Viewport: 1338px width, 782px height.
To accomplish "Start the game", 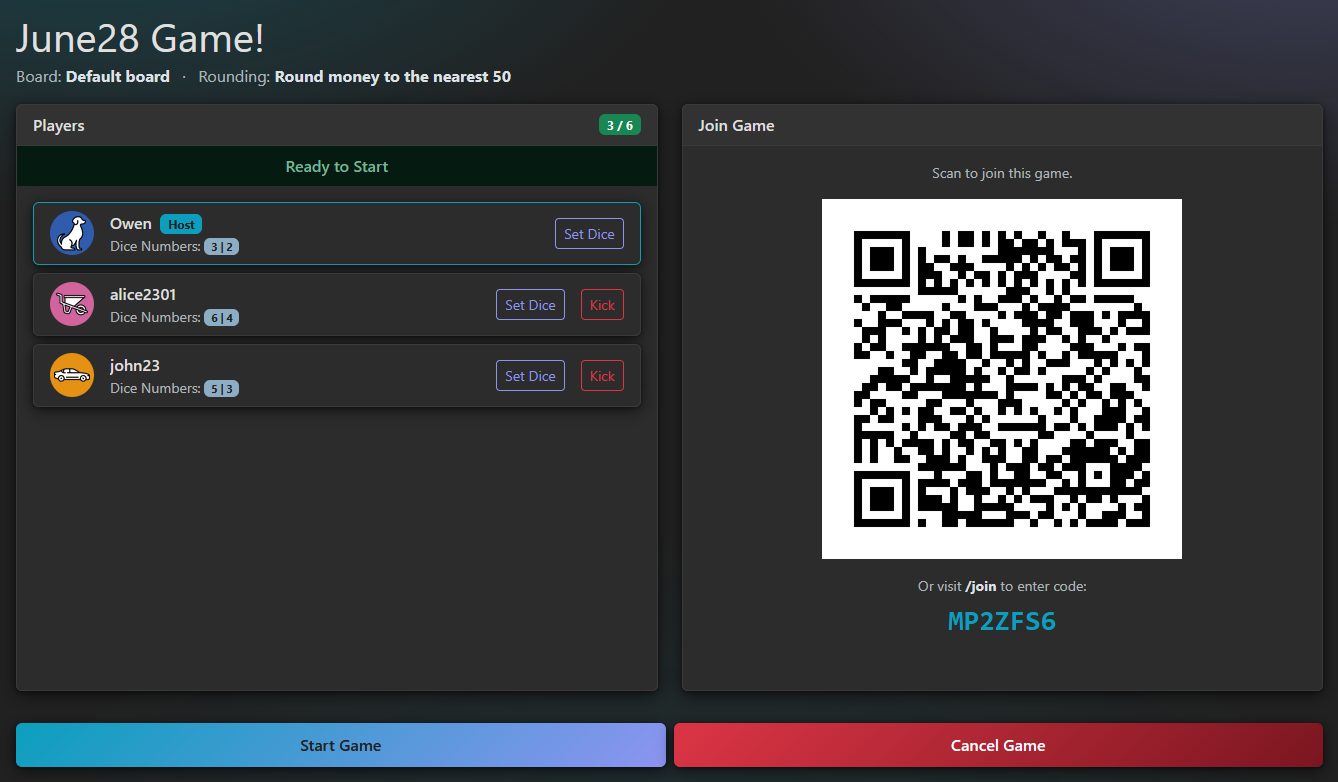I will point(341,745).
